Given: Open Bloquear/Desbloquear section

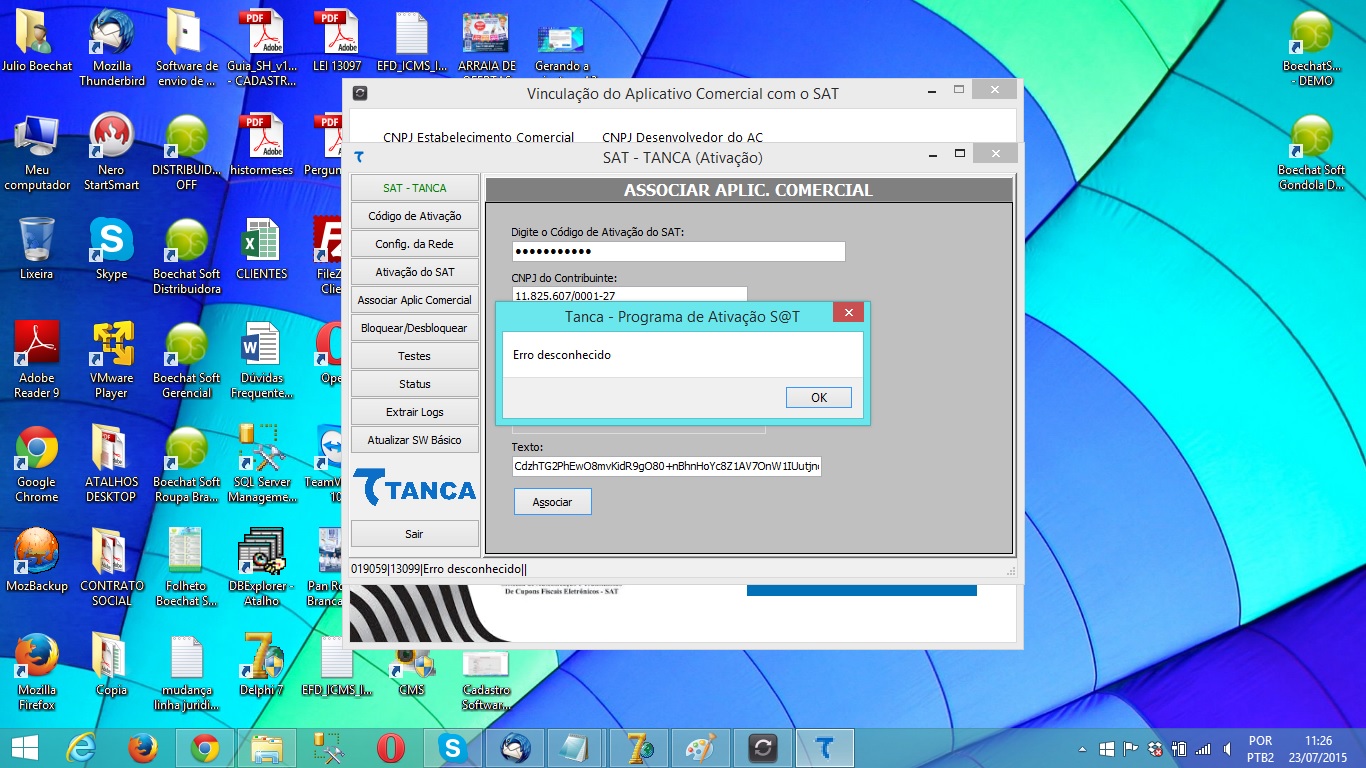Looking at the screenshot, I should coord(415,328).
